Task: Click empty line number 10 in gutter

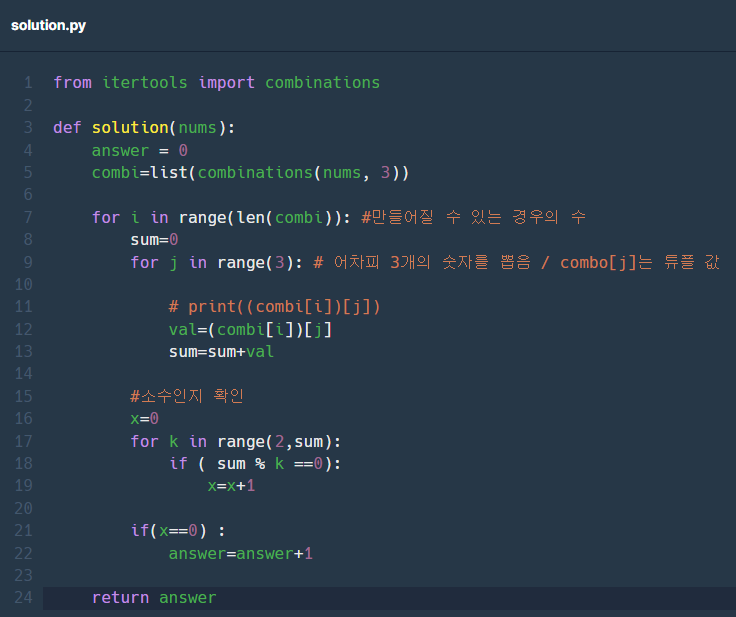Action: (23, 285)
